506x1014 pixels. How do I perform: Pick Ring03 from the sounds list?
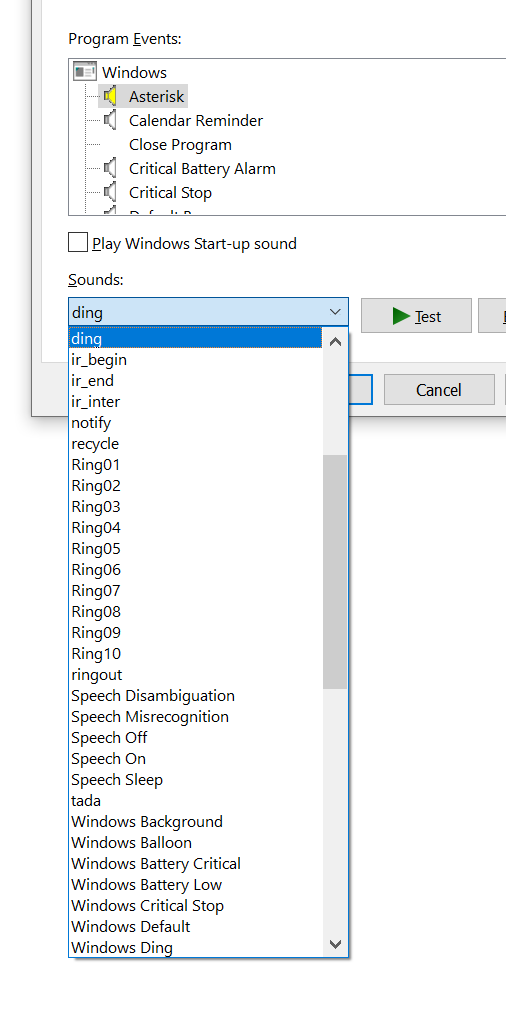[x=195, y=506]
